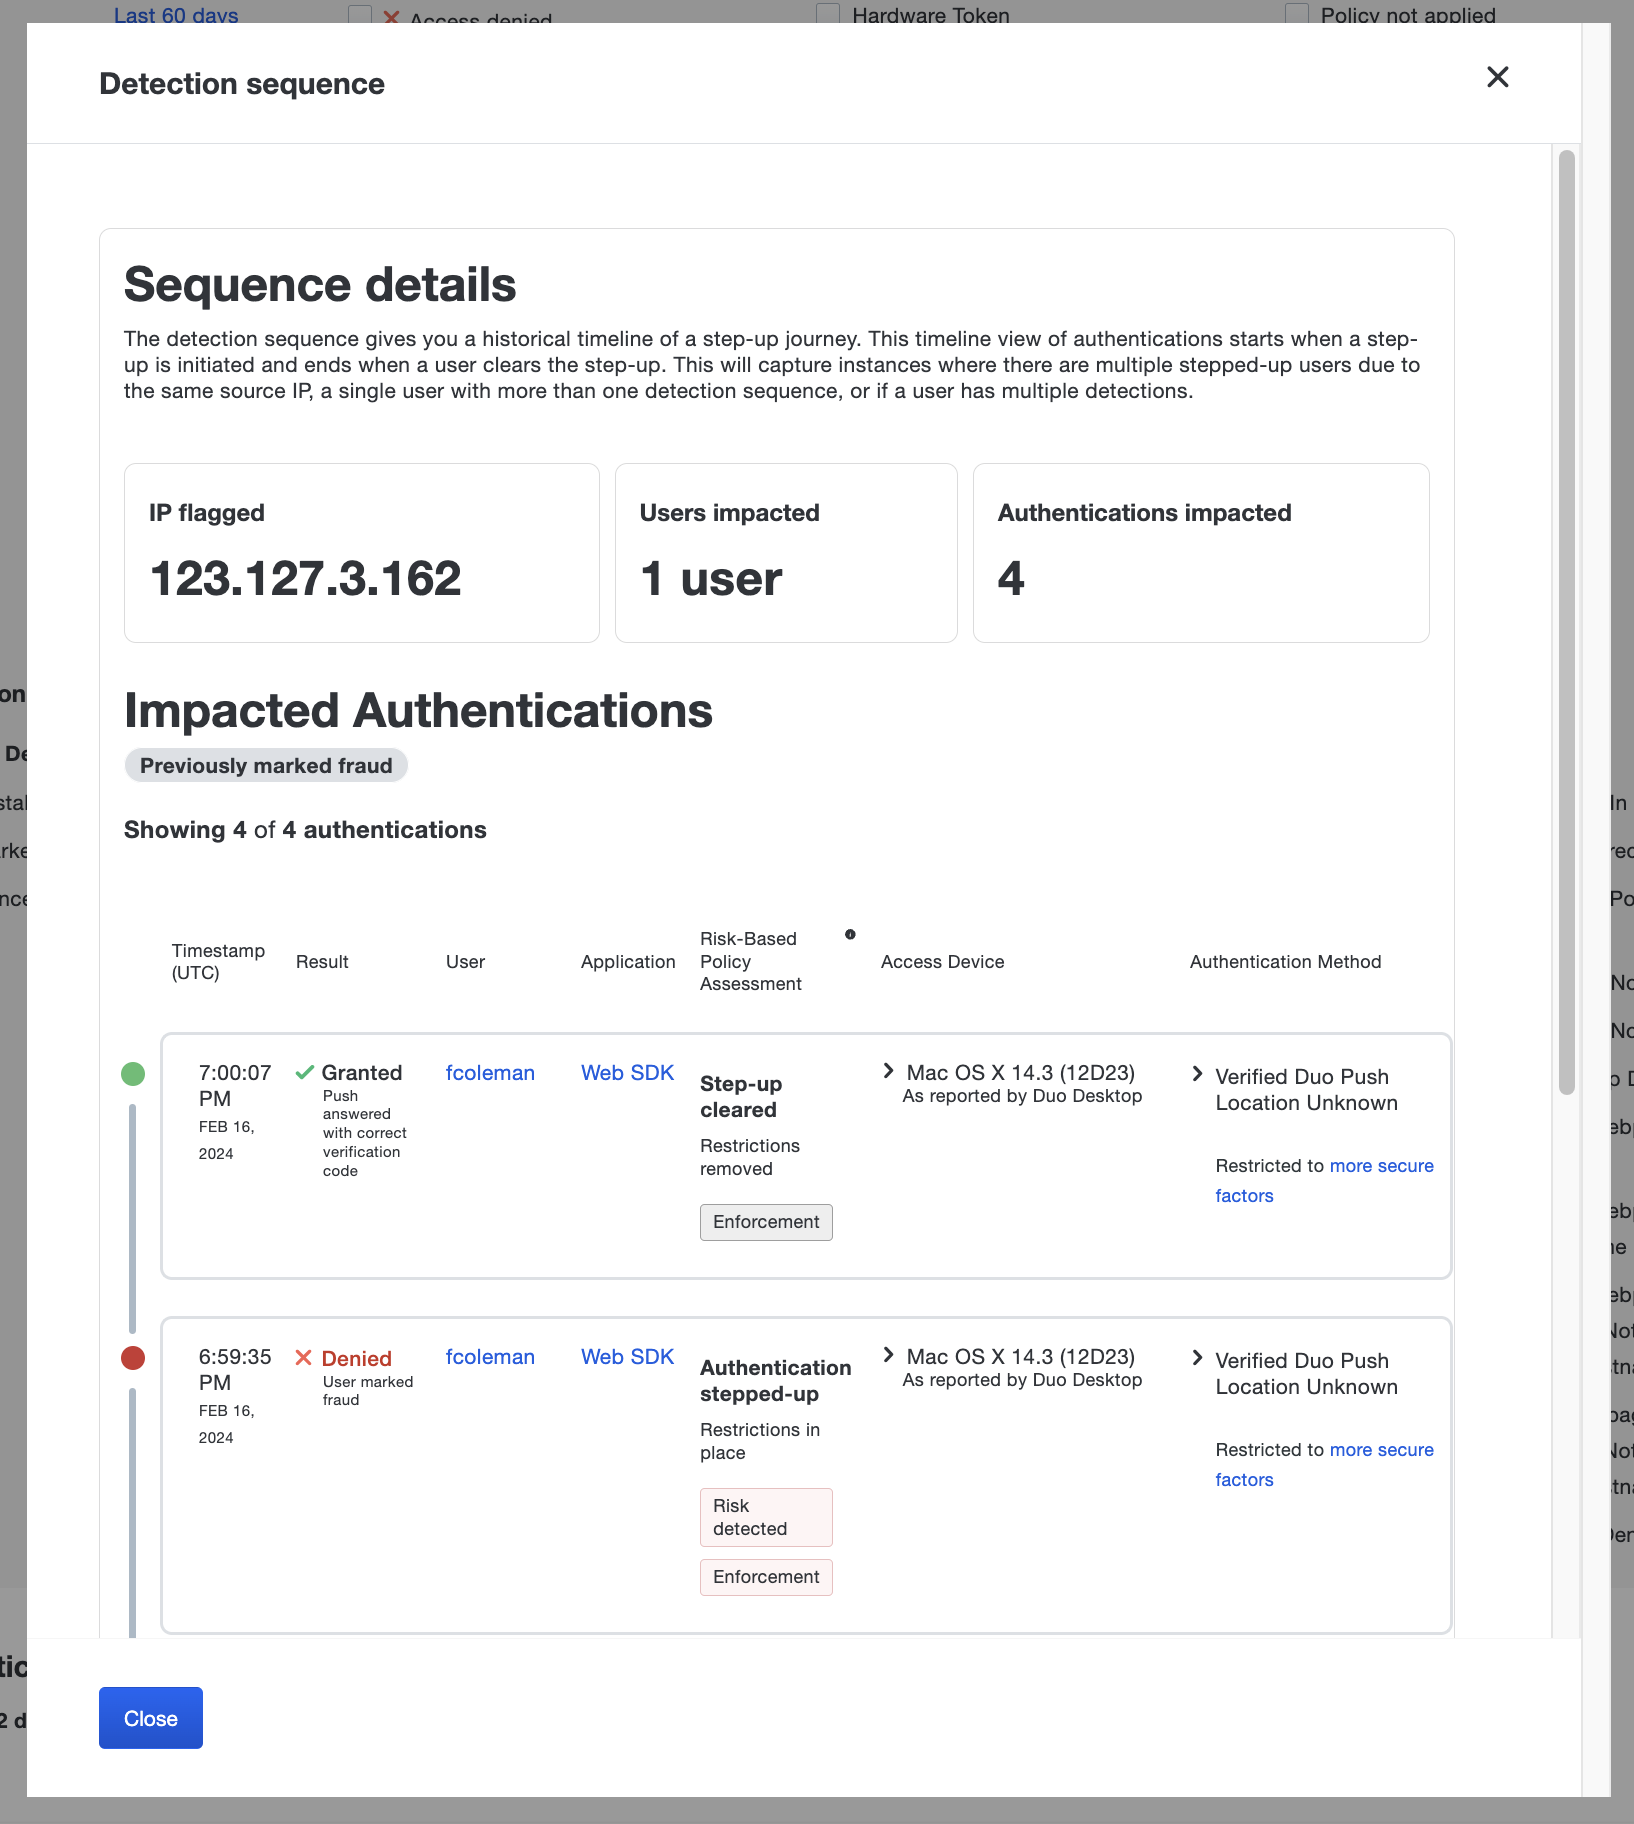This screenshot has width=1634, height=1824.
Task: Expand Verified Duo Push details in the granted row
Action: (x=1198, y=1073)
